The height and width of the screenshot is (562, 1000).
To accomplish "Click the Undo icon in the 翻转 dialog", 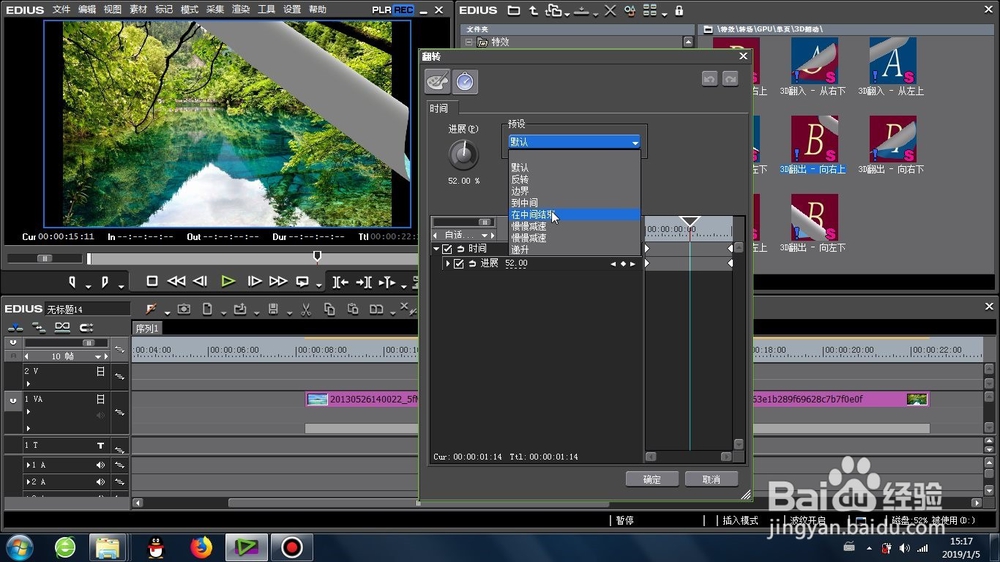I will (x=709, y=78).
